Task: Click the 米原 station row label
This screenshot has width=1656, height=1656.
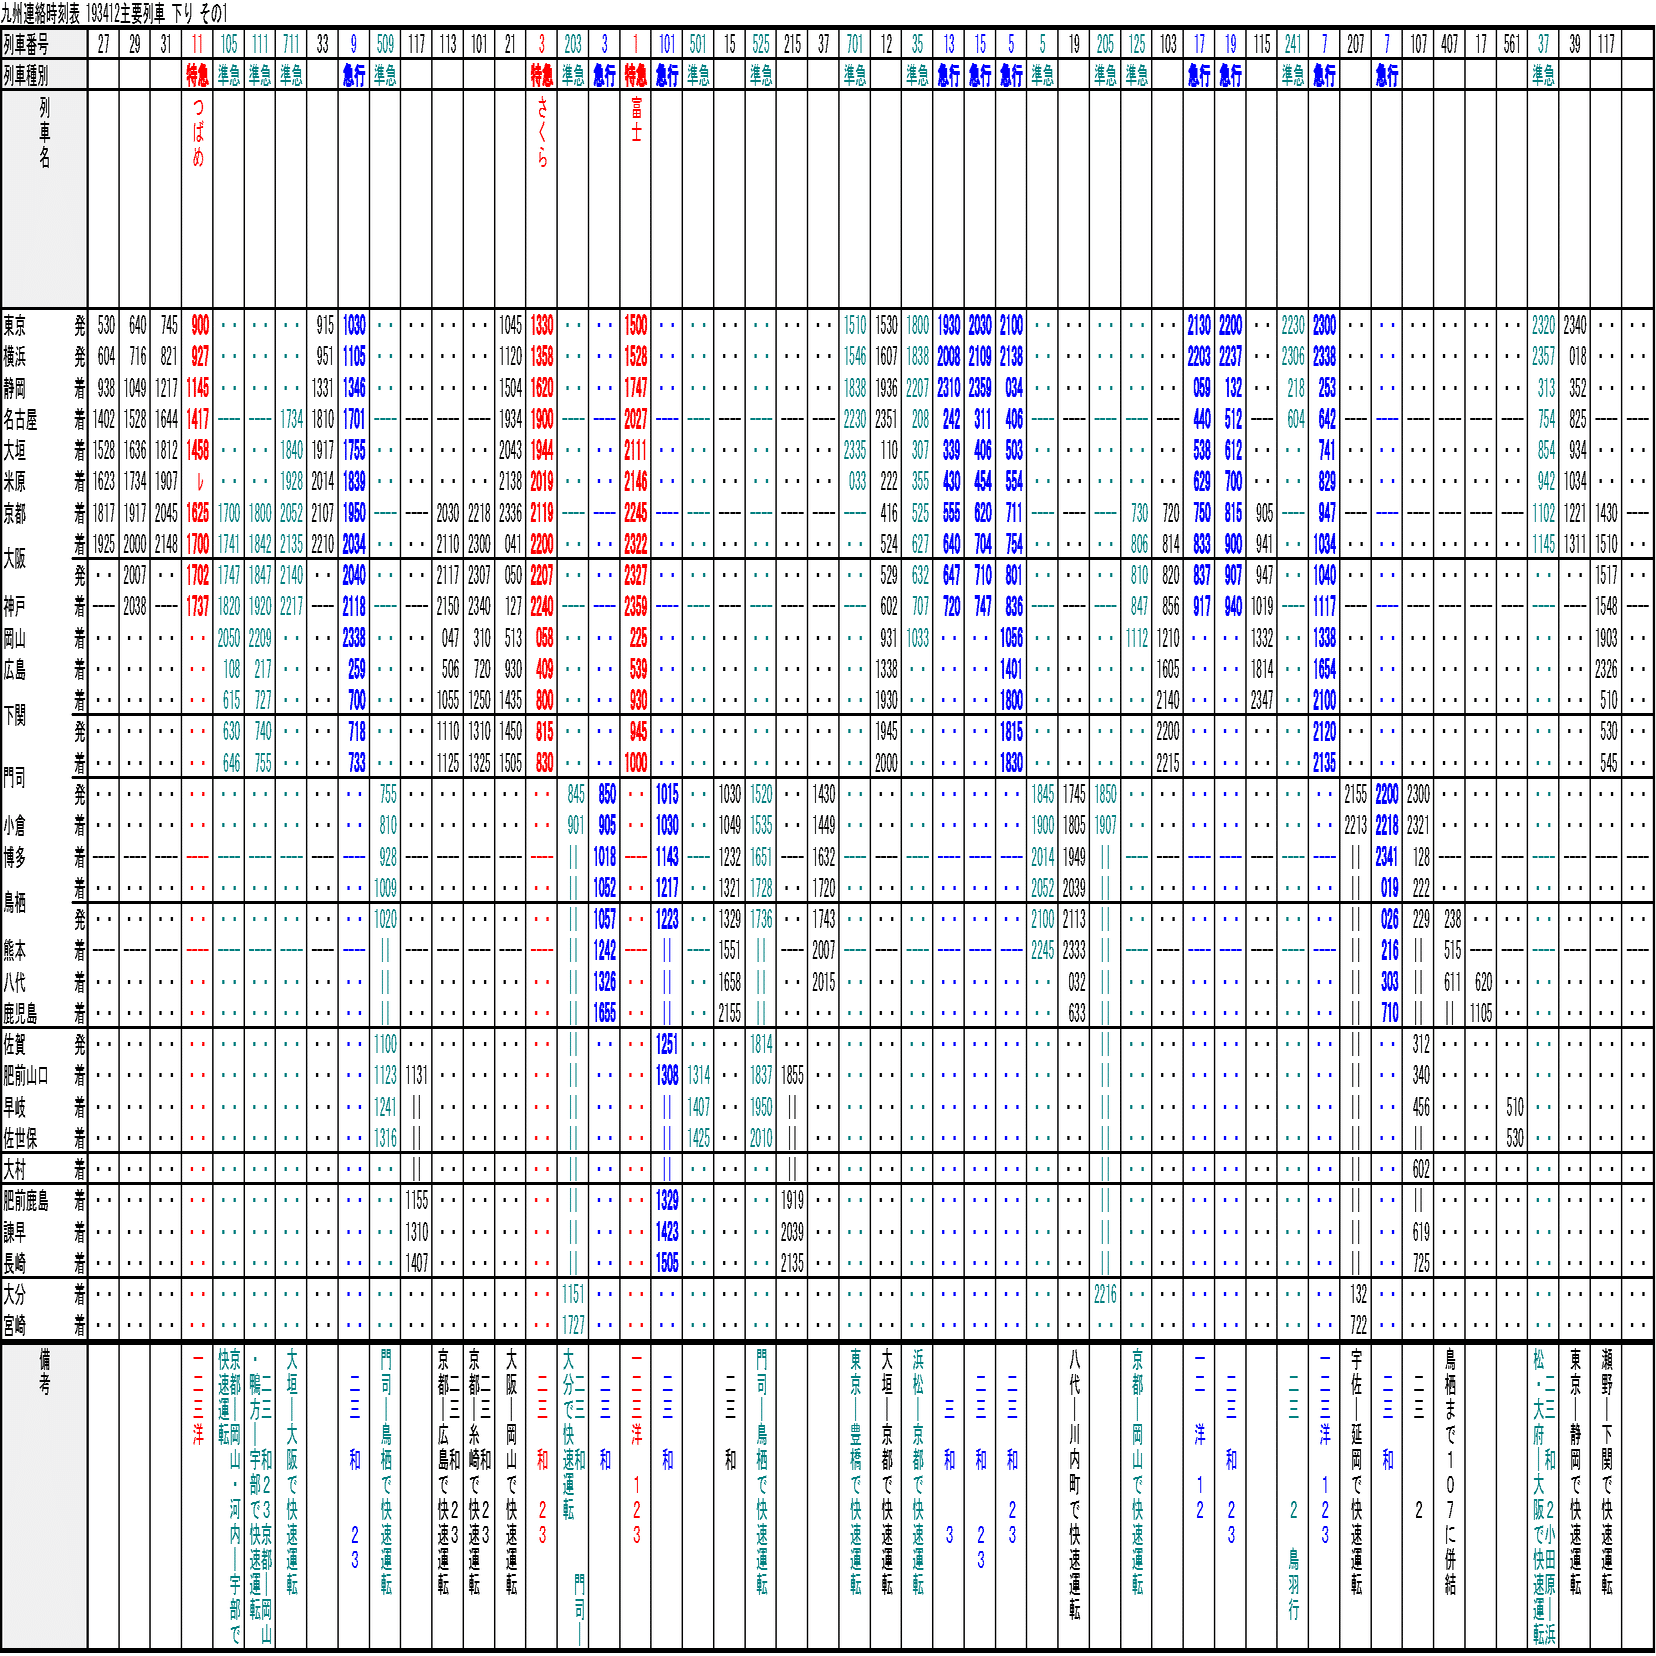Action: [15, 482]
